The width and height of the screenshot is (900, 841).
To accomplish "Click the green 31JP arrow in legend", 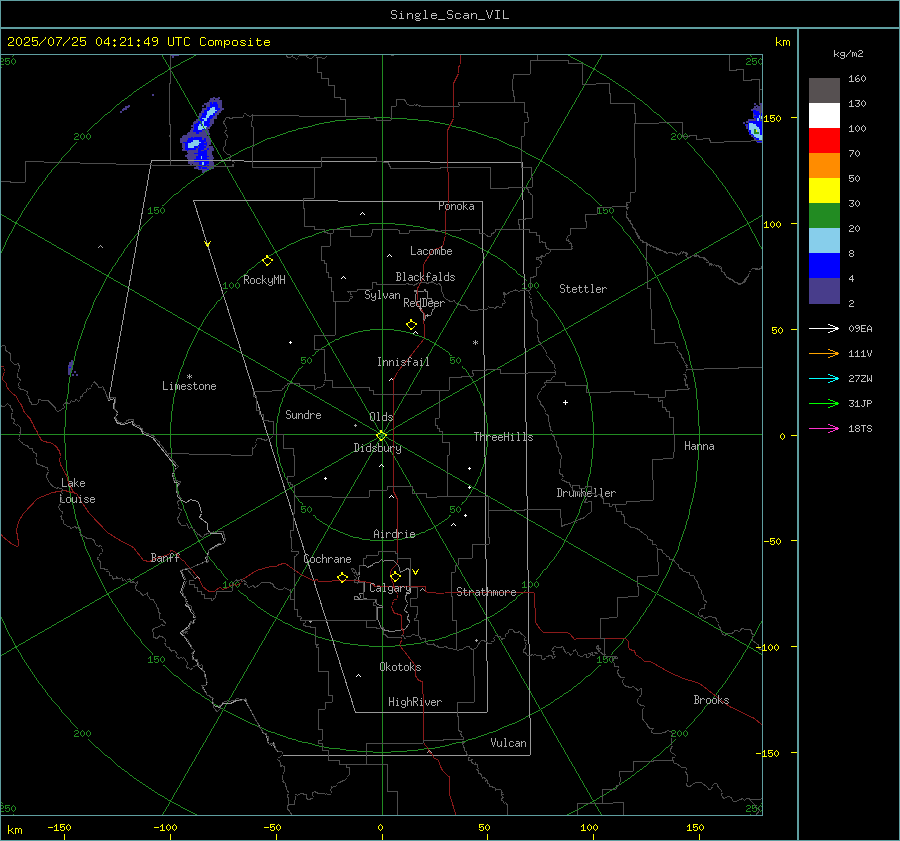I will 824,404.
